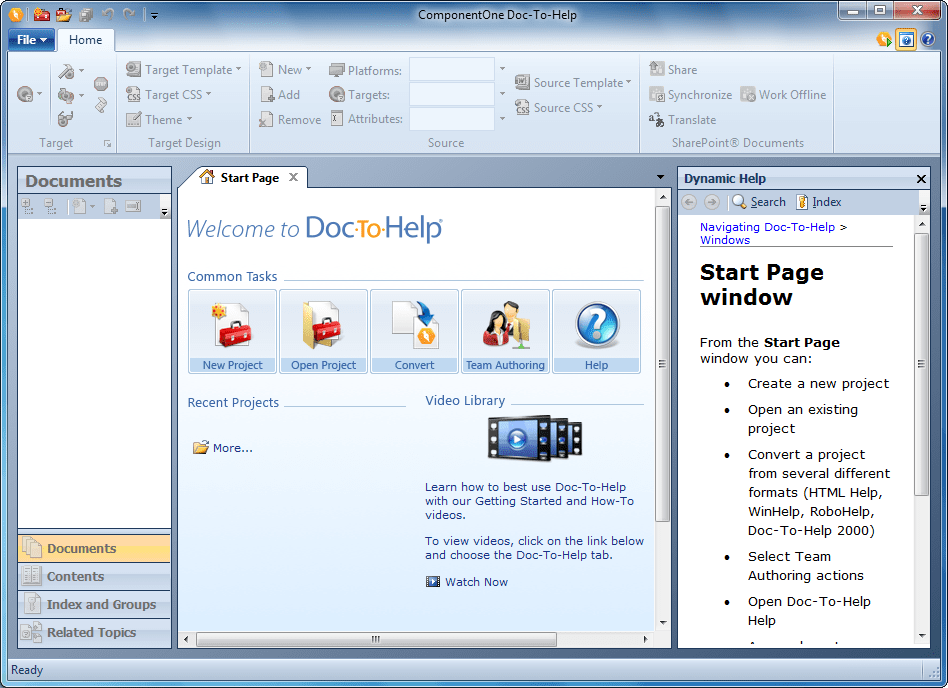Open the Attributes combo box arrow
948x688 pixels.
coord(502,118)
